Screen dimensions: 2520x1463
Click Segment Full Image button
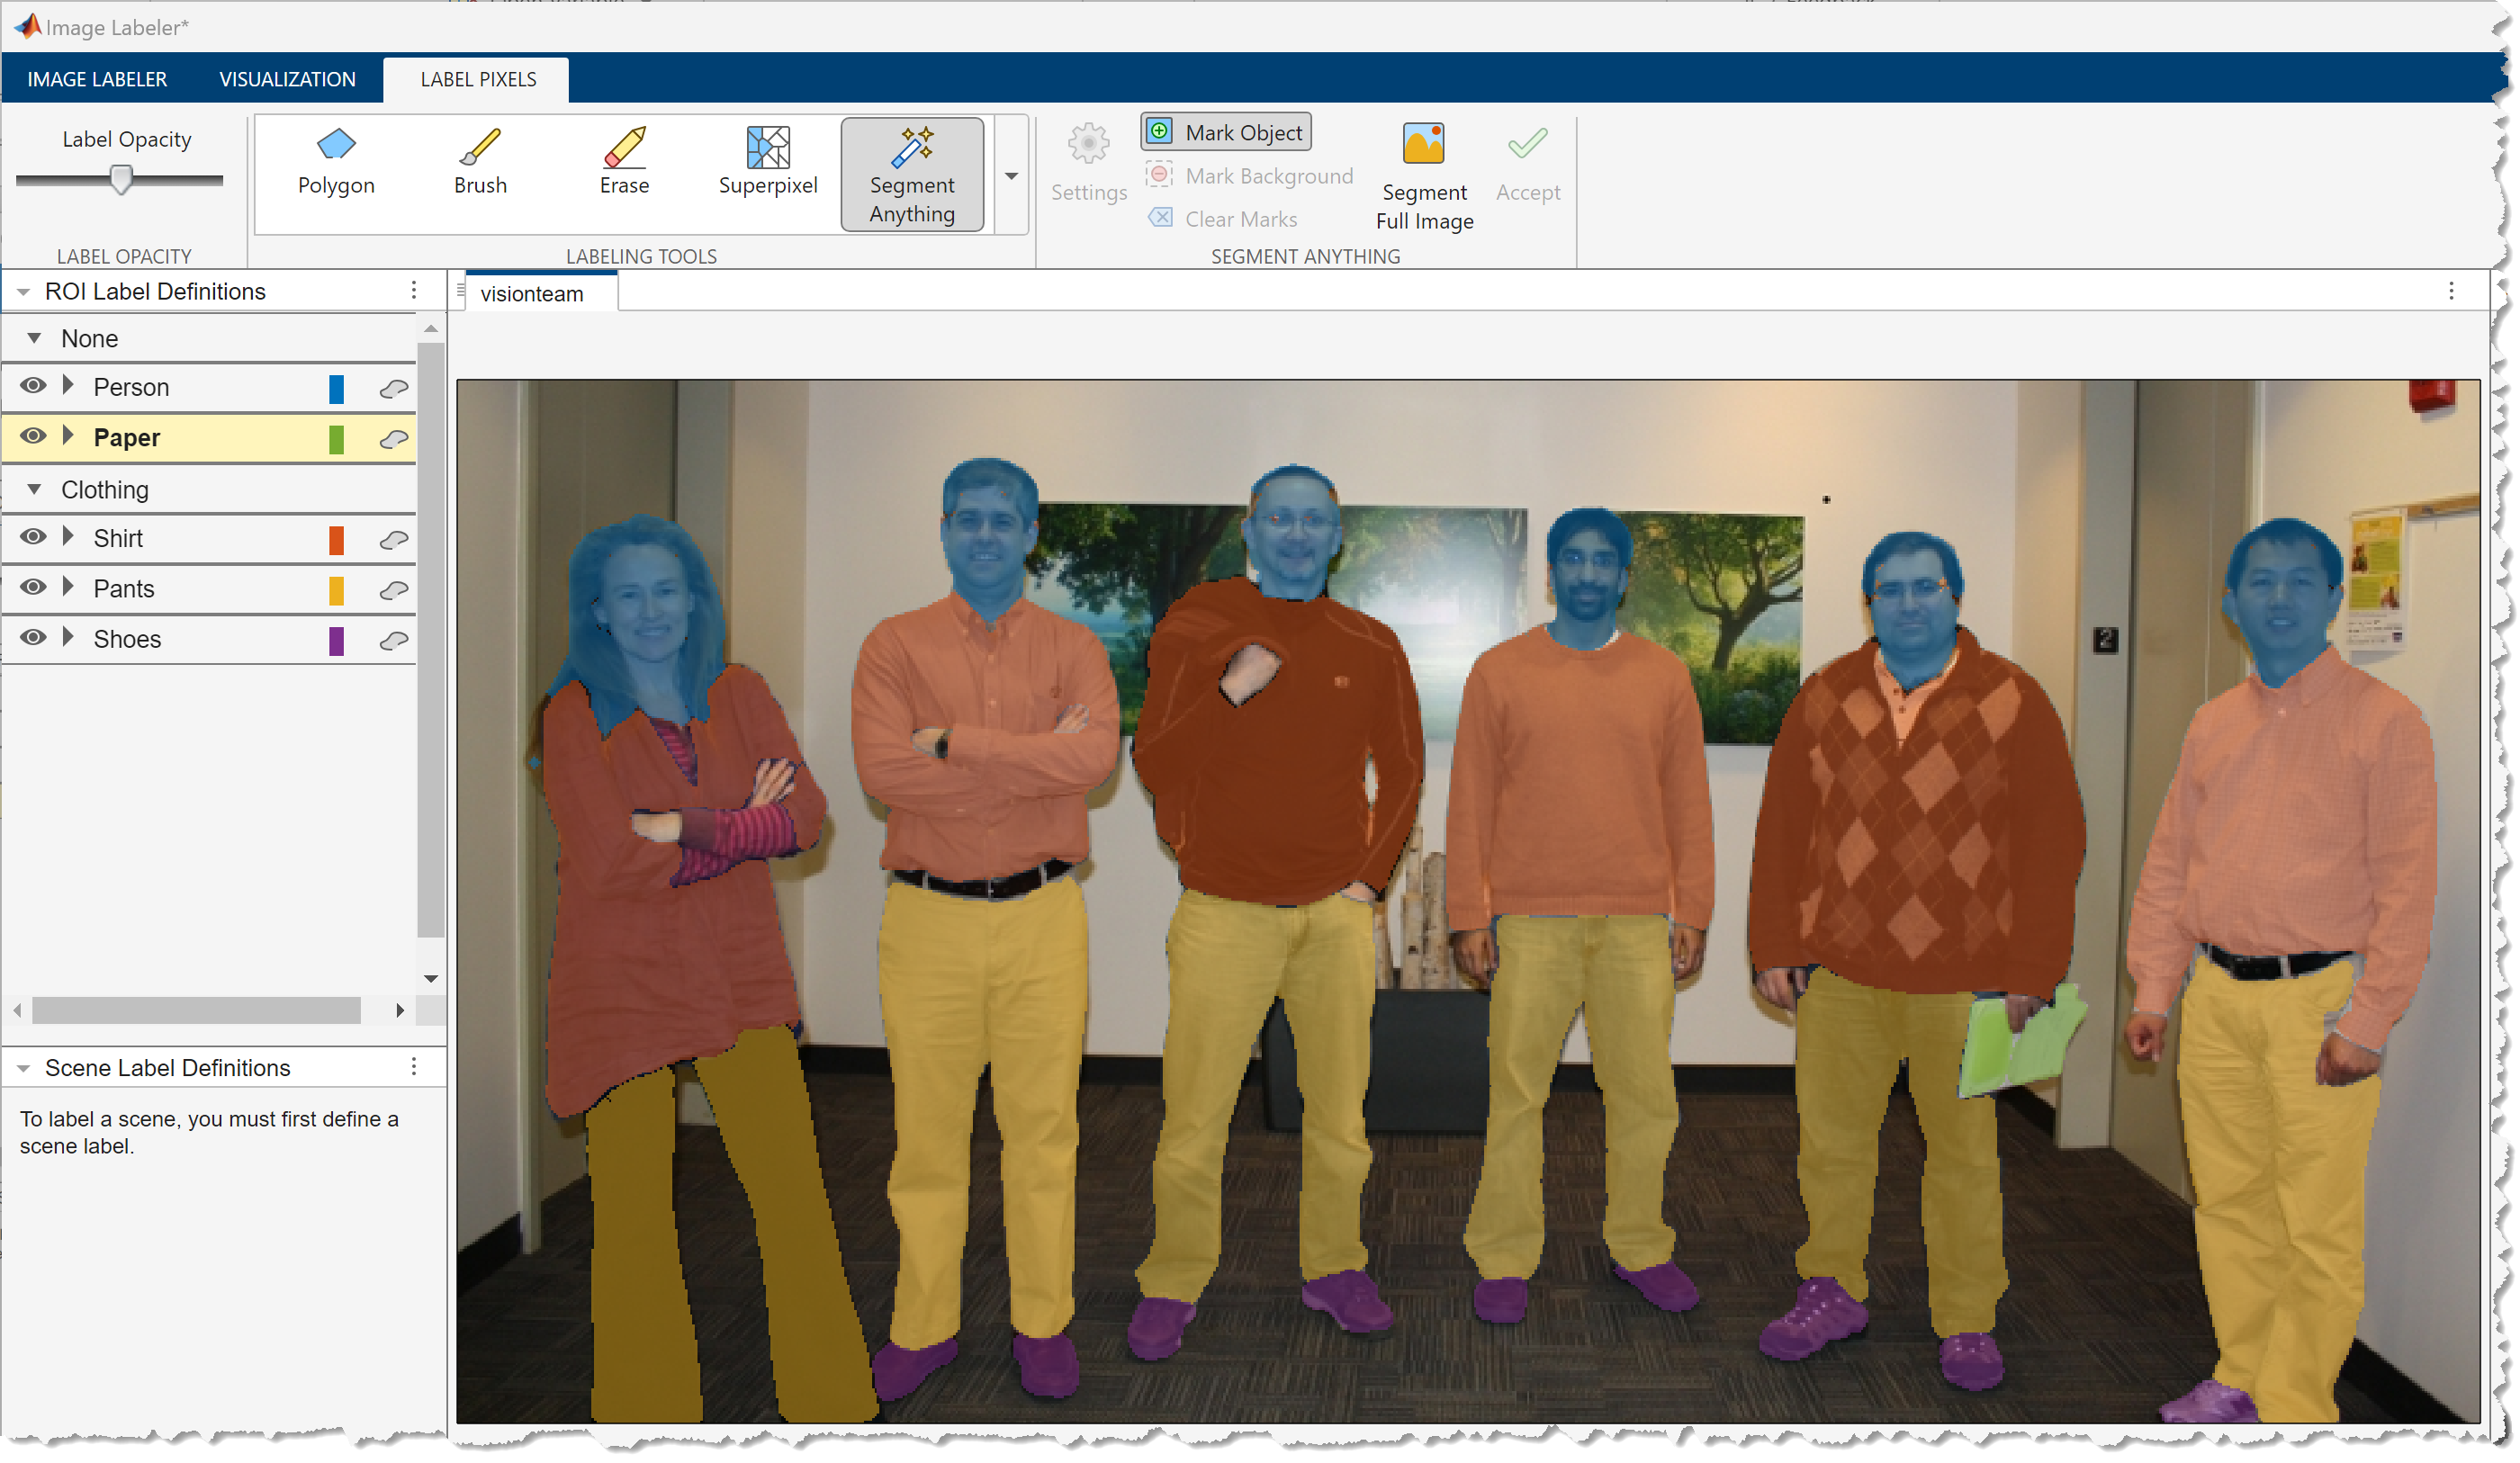tap(1425, 175)
